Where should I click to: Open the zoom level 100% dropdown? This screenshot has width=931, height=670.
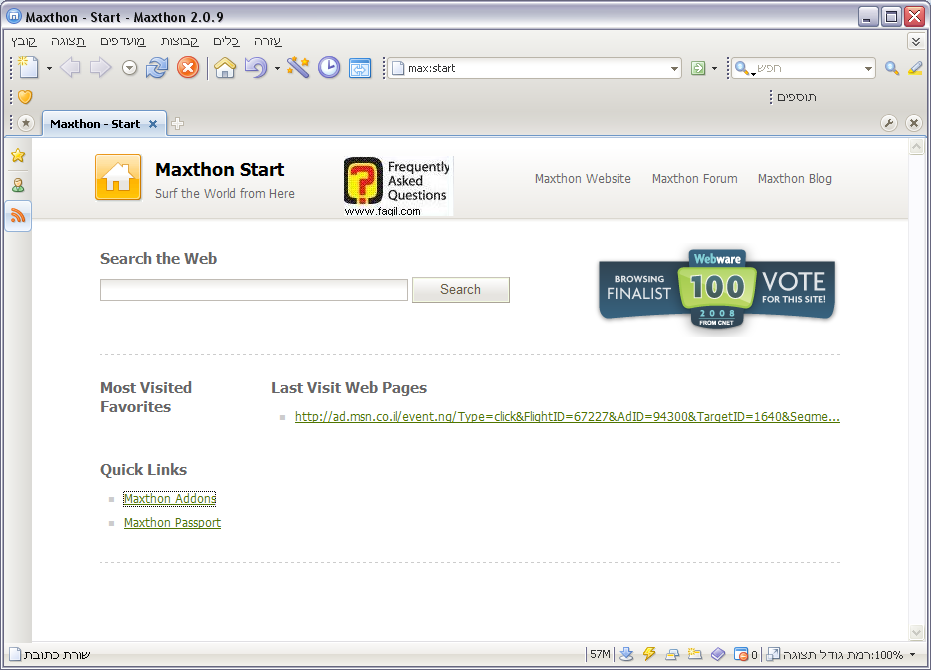911,655
